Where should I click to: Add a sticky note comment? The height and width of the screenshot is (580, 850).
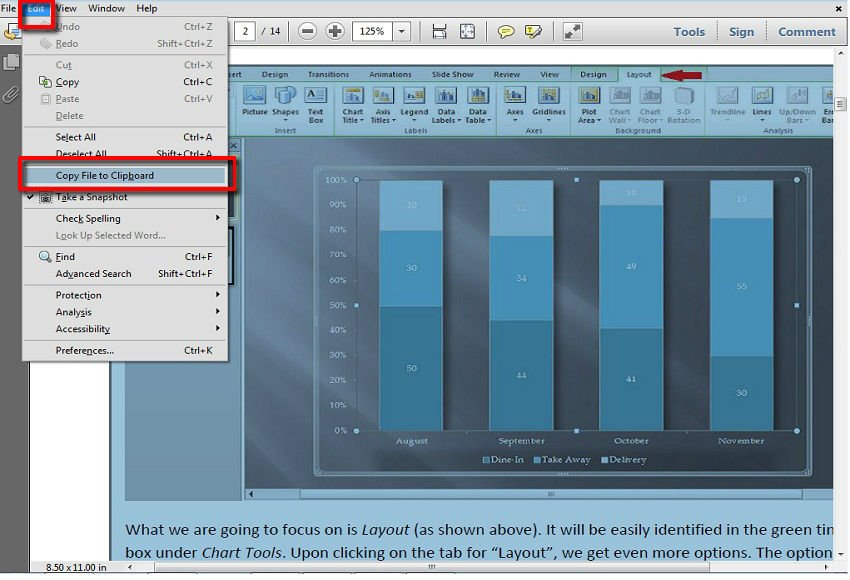click(506, 32)
